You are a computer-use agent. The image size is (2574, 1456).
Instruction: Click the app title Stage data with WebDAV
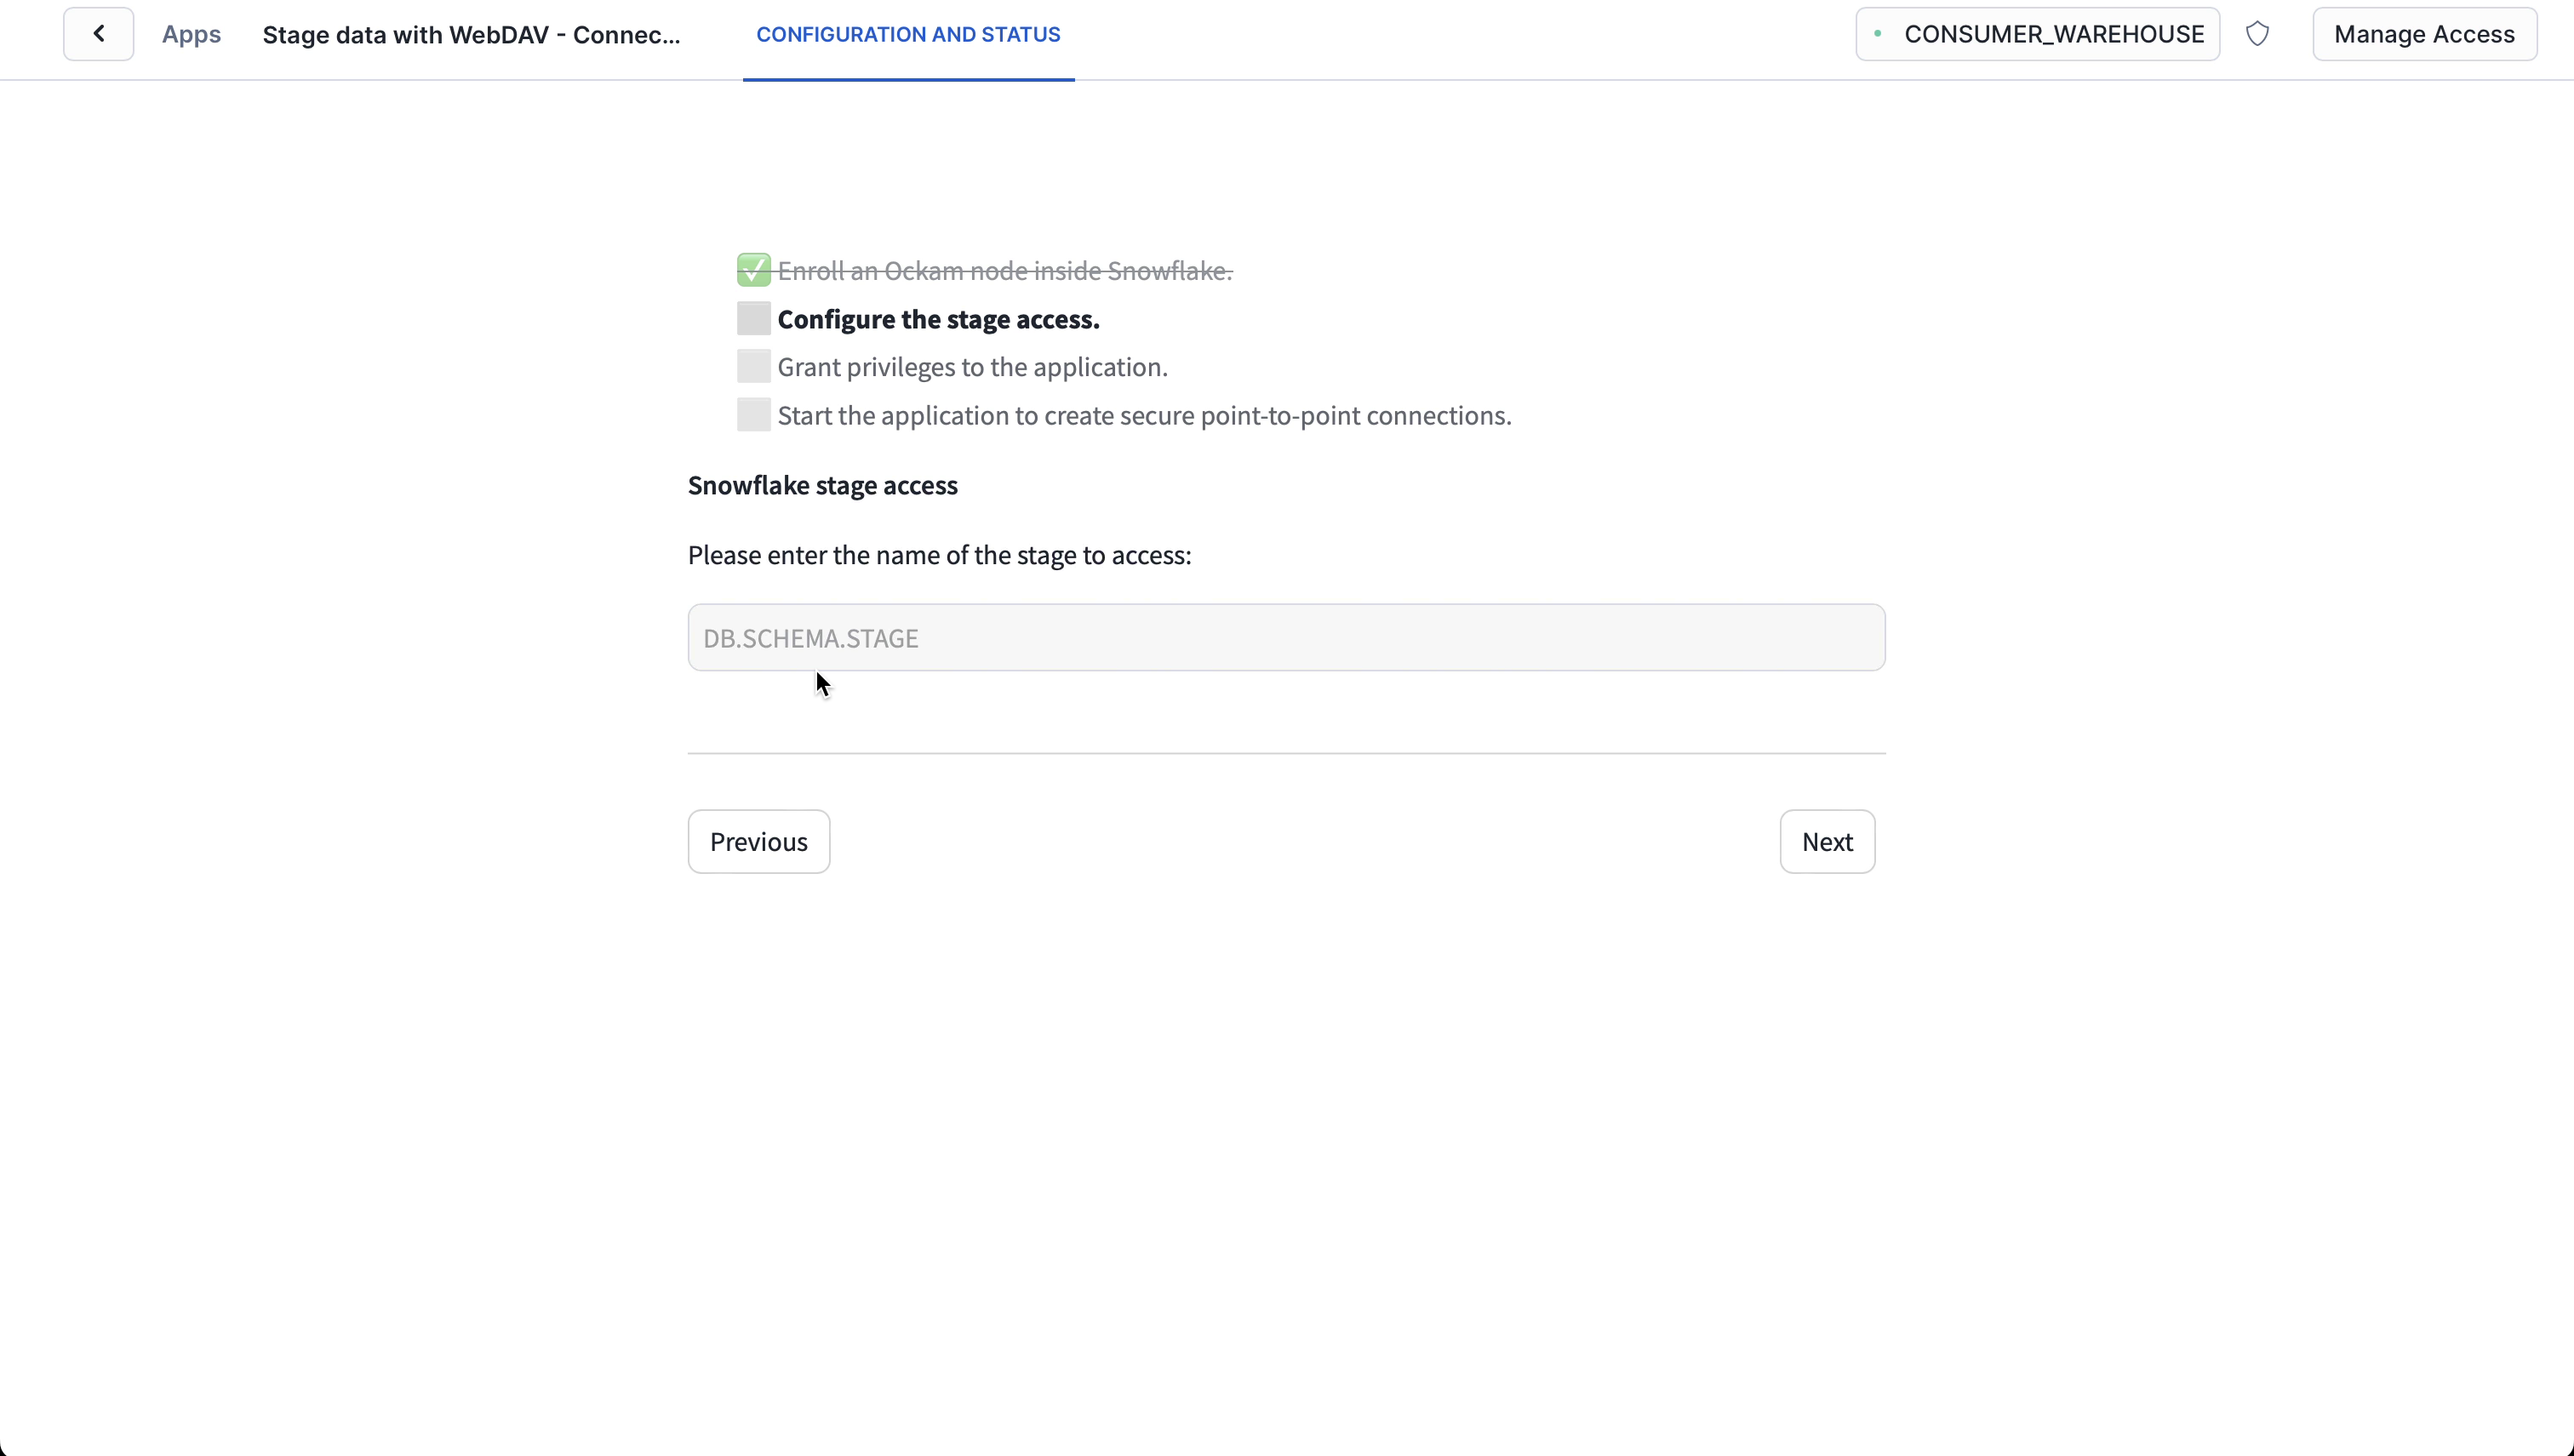pos(471,34)
